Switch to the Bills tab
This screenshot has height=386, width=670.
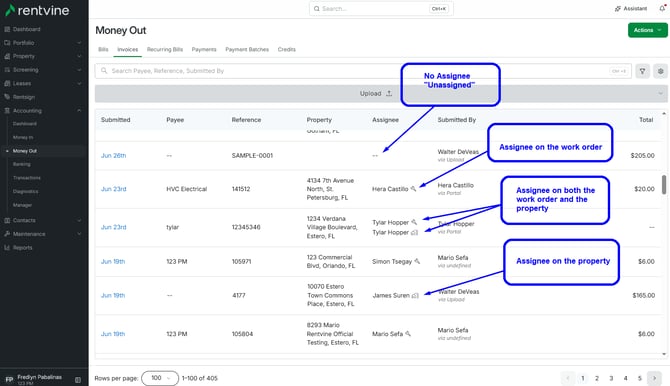tap(103, 50)
